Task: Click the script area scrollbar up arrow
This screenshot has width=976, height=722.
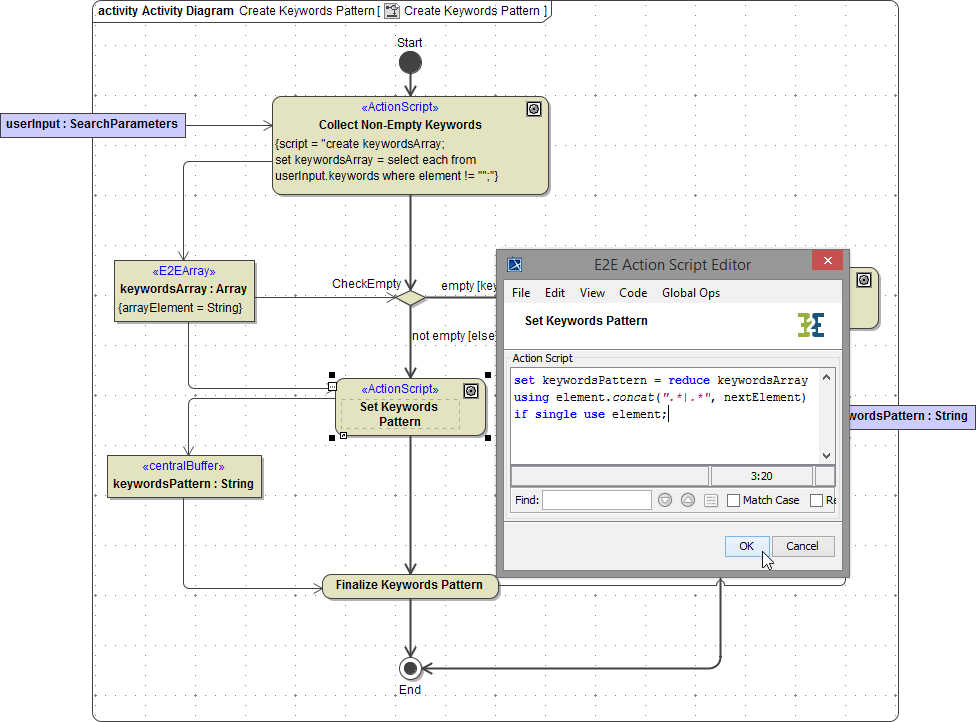Action: (x=826, y=378)
